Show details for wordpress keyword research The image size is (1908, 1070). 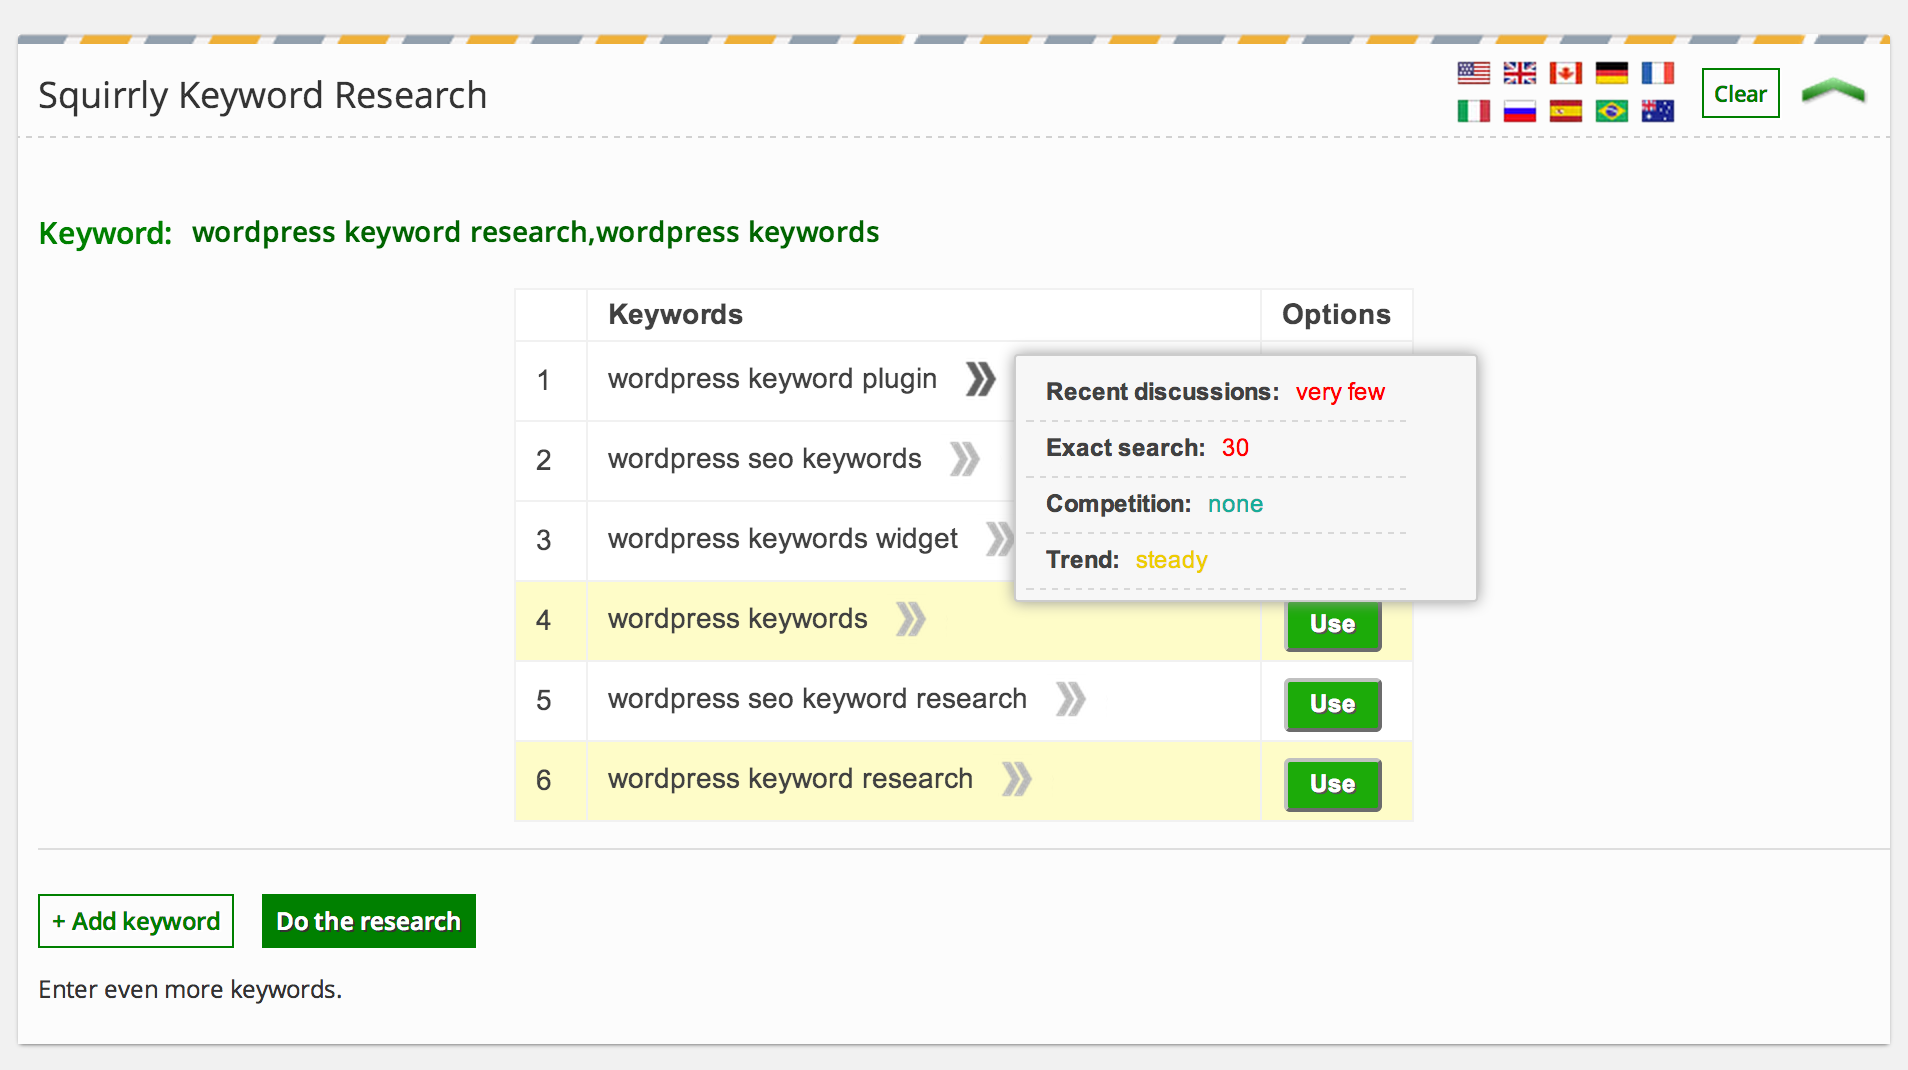tap(1016, 779)
